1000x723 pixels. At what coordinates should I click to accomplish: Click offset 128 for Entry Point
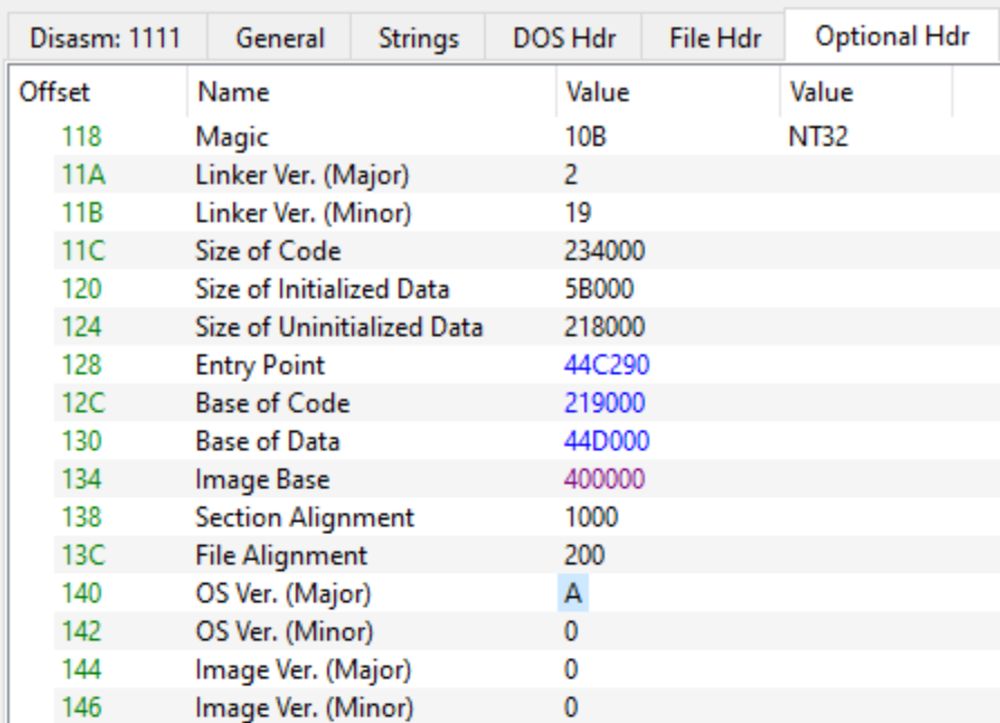(x=82, y=365)
